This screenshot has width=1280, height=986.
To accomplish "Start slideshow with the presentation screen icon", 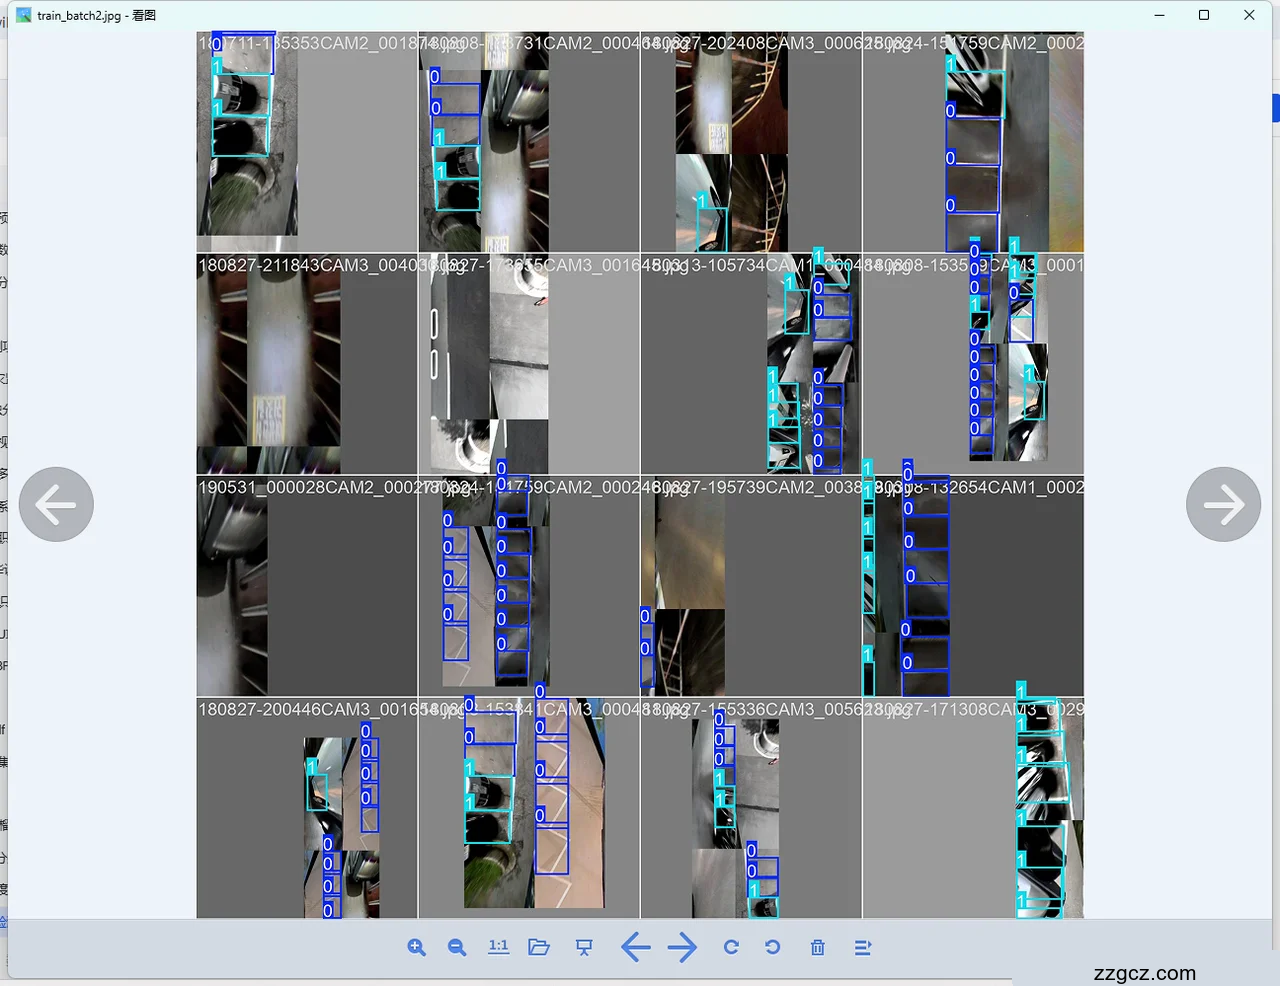I will pos(584,947).
